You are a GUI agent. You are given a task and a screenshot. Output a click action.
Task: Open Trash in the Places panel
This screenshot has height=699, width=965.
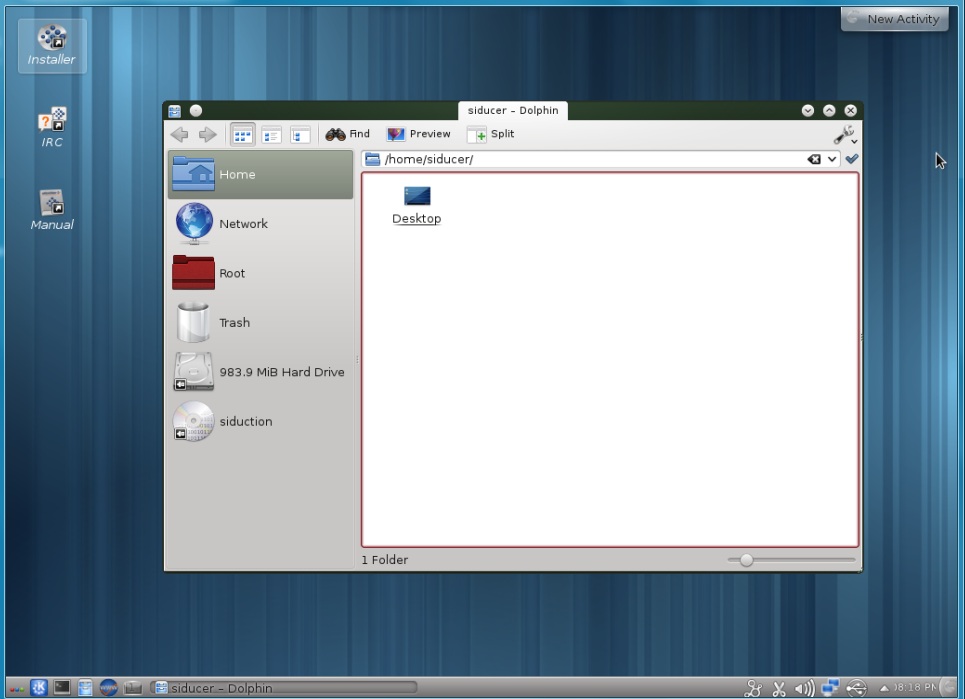[260, 322]
